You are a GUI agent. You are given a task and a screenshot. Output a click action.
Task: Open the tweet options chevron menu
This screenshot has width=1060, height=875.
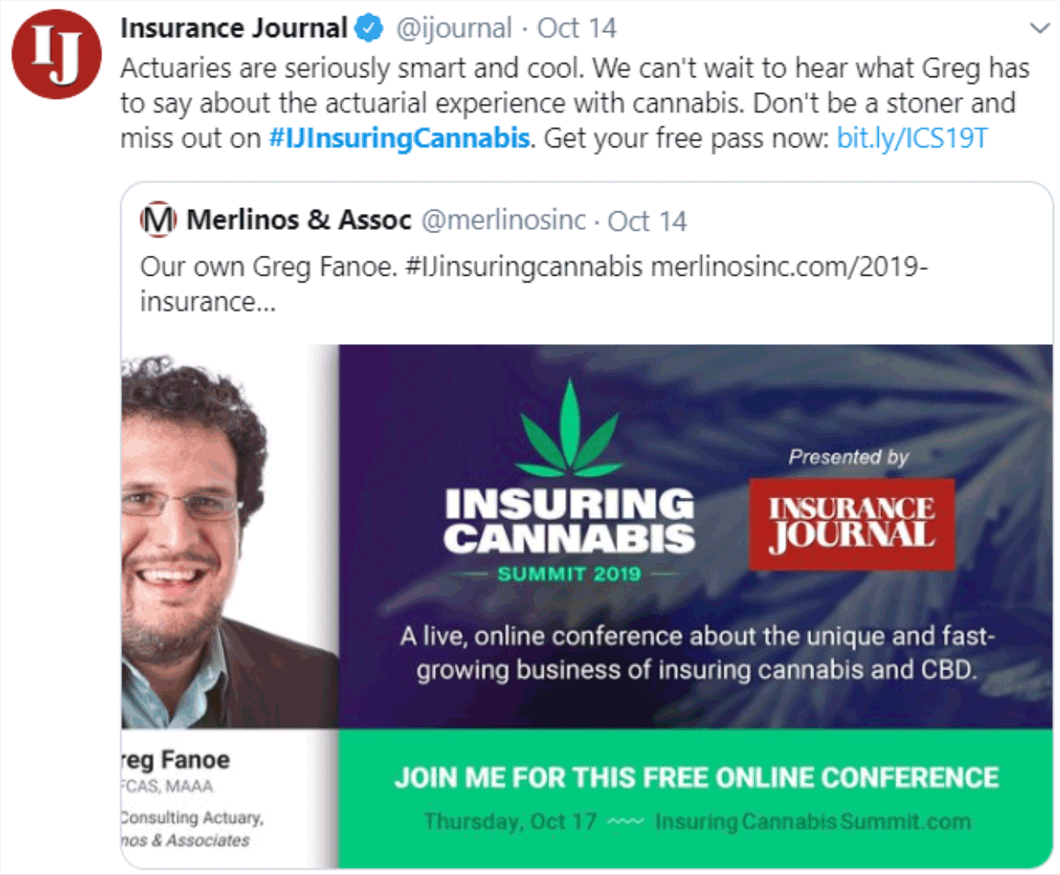pos(1036,29)
